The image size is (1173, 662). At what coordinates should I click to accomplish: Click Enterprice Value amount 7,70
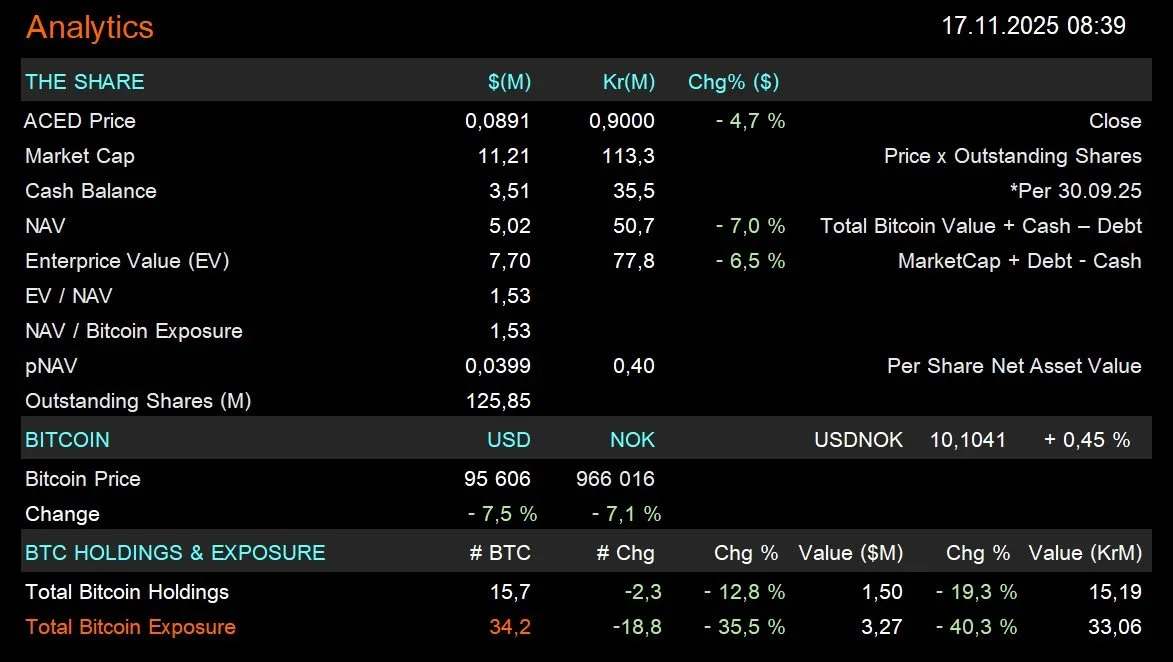click(x=509, y=261)
